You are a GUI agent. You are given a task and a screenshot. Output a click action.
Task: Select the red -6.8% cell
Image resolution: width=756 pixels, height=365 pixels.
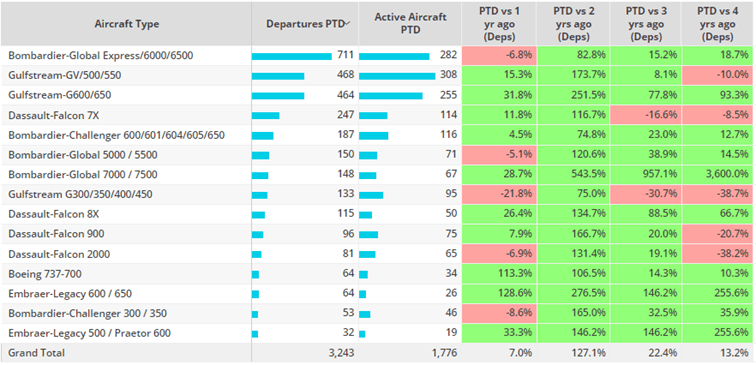coord(499,55)
